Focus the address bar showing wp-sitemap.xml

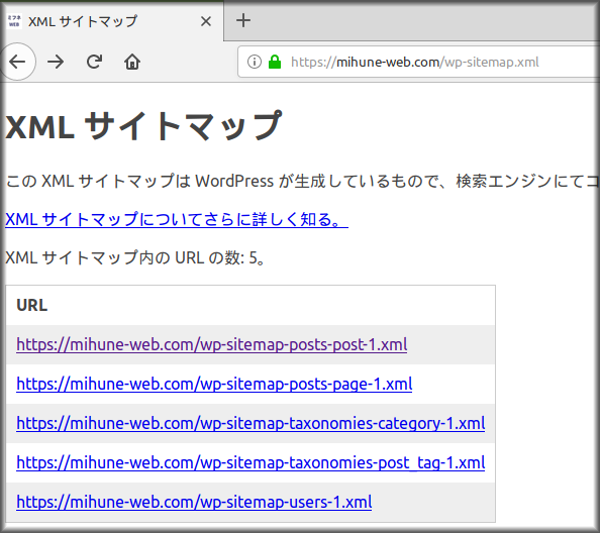click(417, 62)
